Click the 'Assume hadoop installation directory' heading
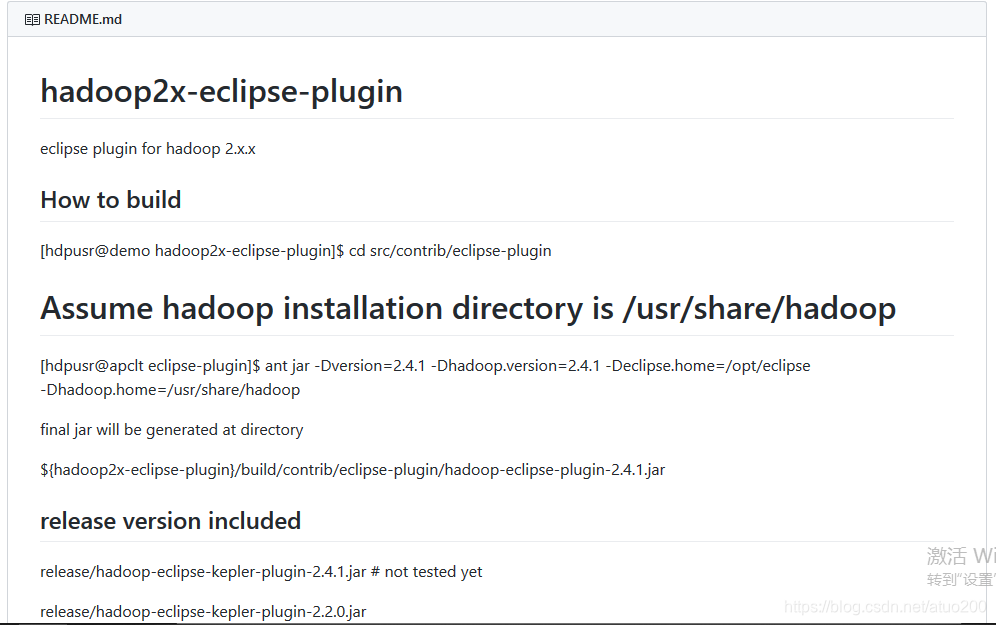 point(468,309)
